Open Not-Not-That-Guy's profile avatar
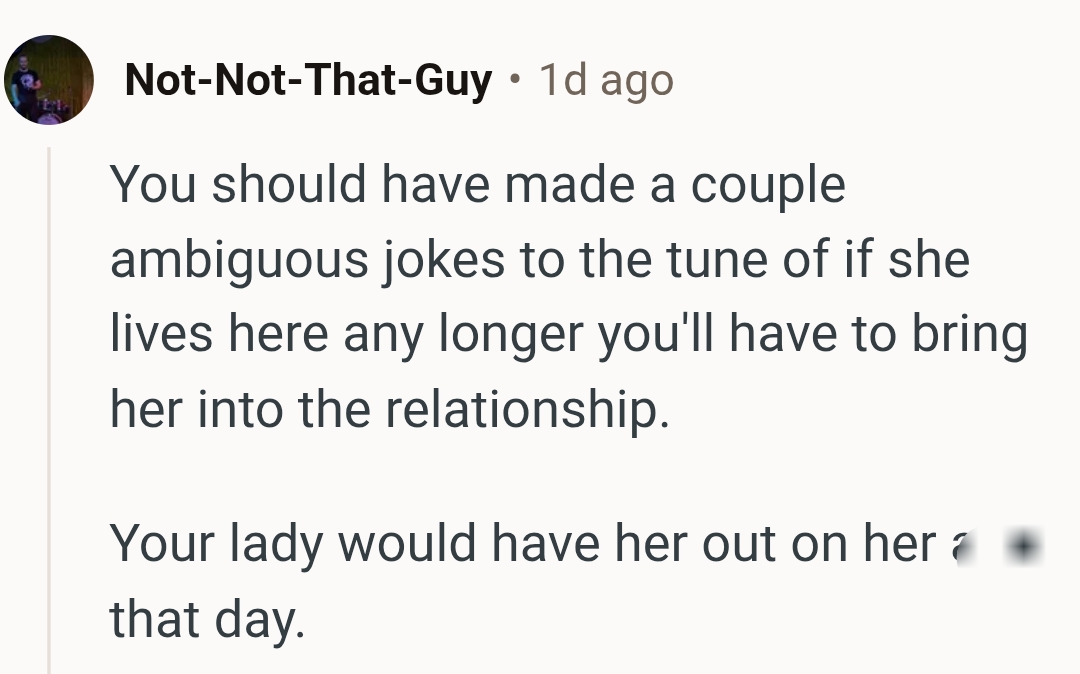Screen dimensions: 1080x674 [x=50, y=80]
